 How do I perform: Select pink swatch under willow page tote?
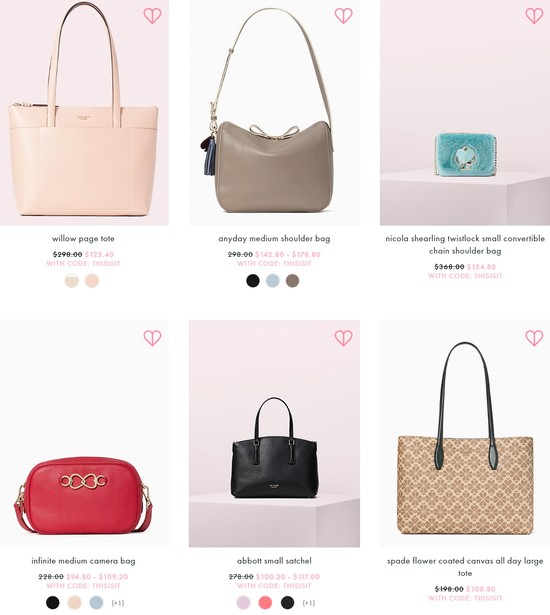(x=92, y=281)
